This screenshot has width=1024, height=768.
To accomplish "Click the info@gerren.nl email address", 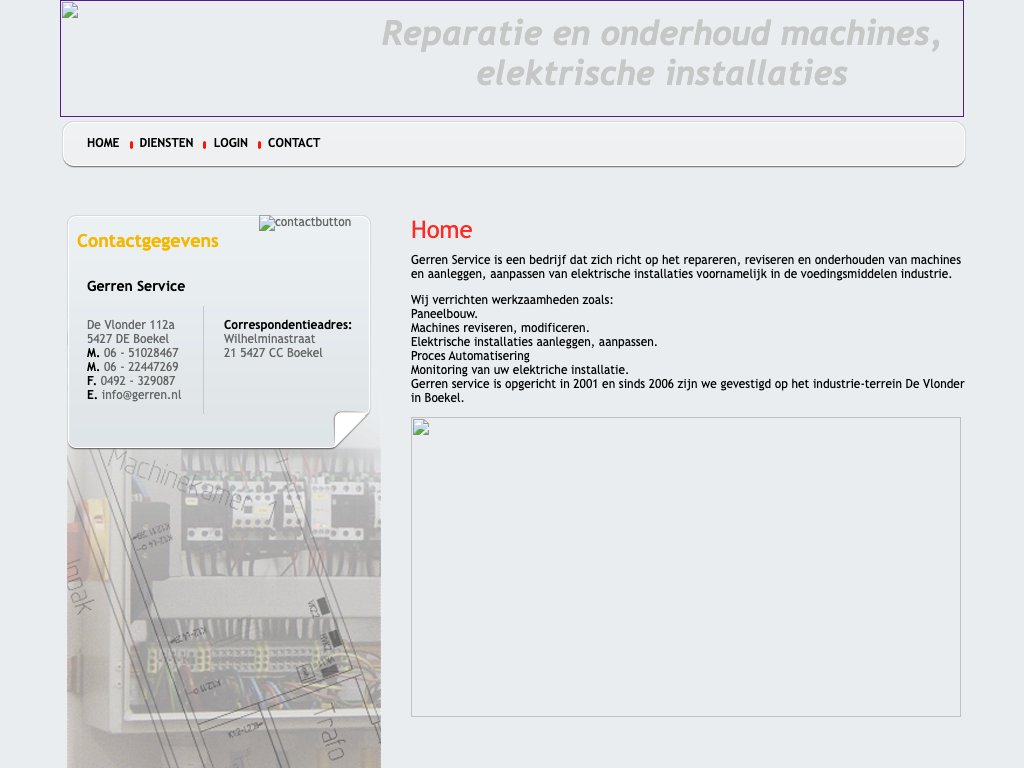I will (x=141, y=395).
